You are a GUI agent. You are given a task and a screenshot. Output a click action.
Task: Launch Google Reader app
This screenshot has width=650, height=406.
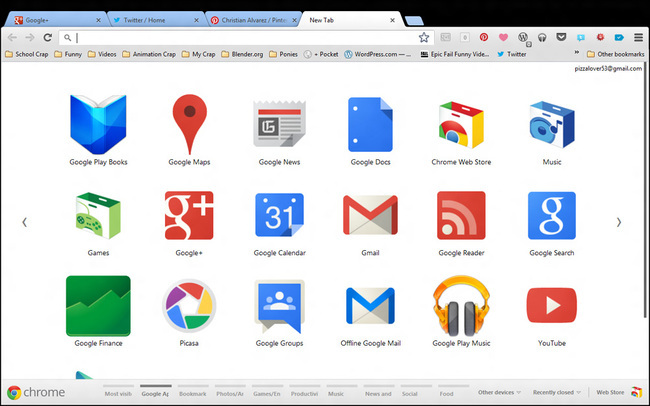point(461,215)
